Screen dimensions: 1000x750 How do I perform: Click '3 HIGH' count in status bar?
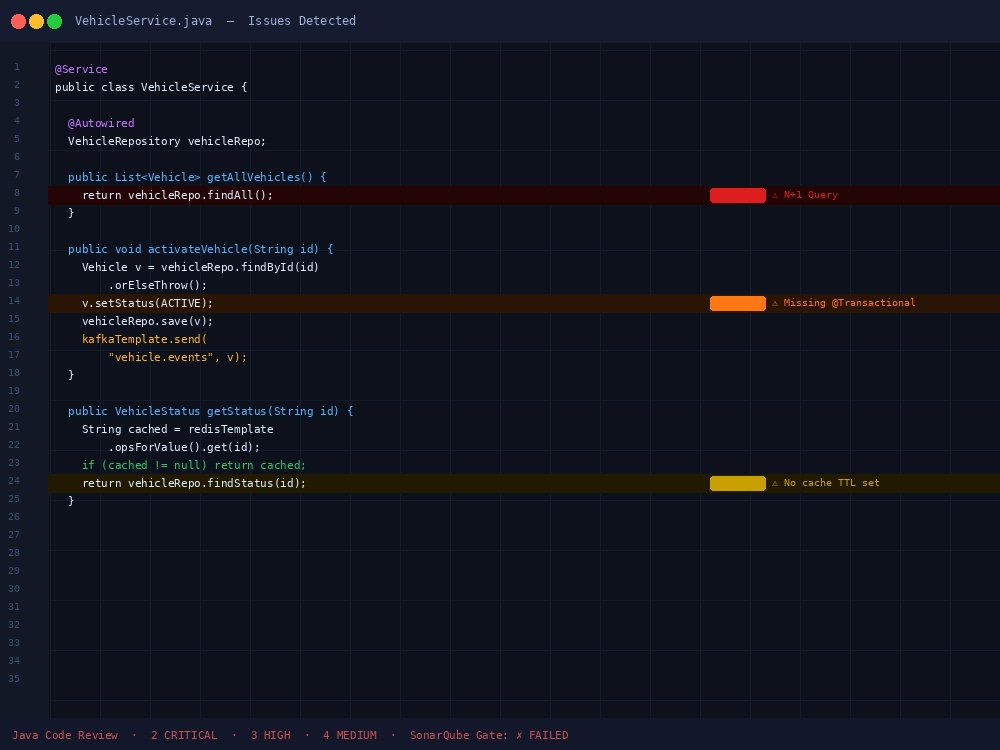[270, 735]
